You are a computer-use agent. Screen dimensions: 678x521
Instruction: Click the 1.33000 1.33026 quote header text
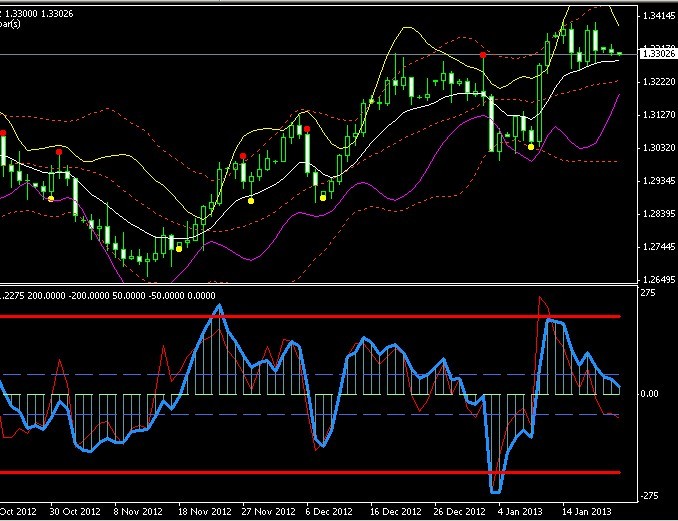tap(40, 14)
